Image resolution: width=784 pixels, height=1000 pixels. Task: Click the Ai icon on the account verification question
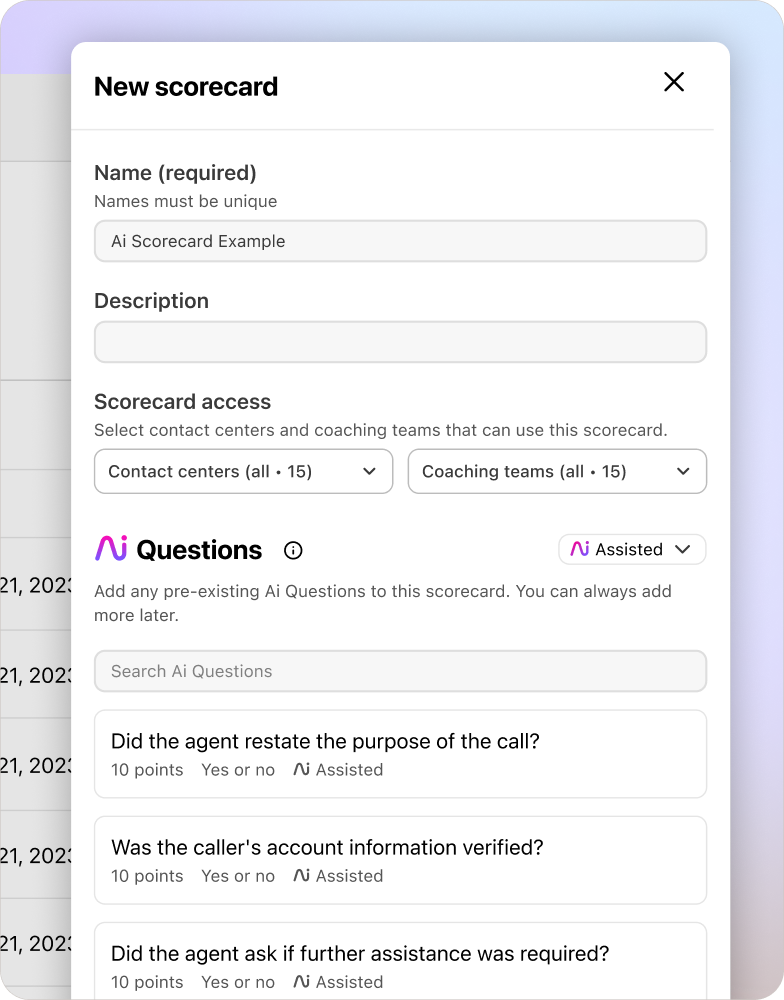(300, 875)
